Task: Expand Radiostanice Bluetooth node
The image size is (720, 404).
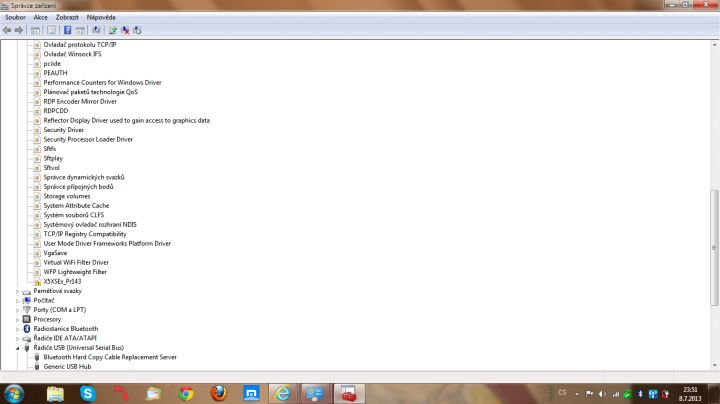Action: tap(17, 329)
